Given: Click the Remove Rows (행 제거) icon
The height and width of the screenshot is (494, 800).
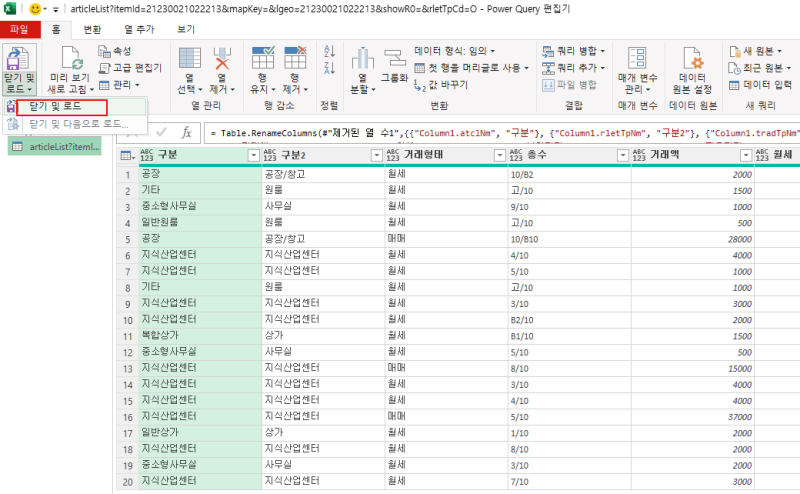Looking at the screenshot, I should [x=295, y=58].
